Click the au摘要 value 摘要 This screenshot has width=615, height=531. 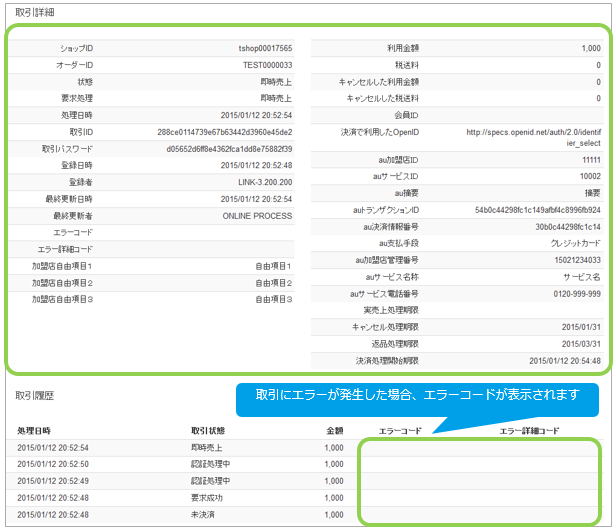point(593,193)
